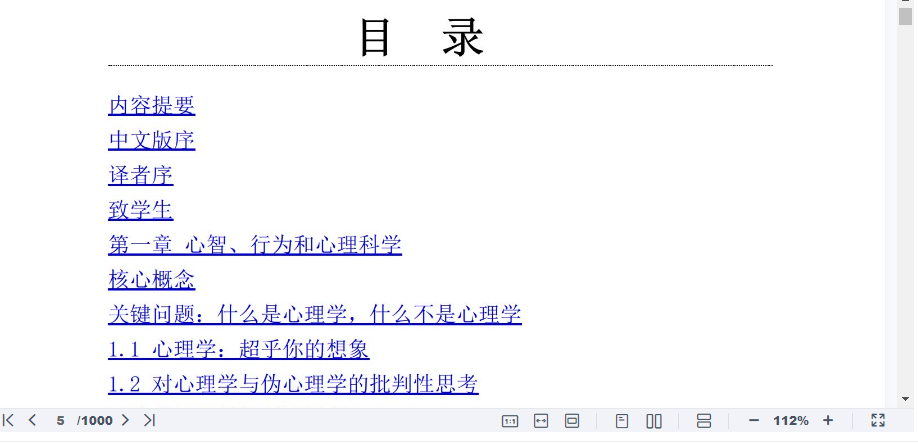Go to the previous page
Screen dimensions: 918x443
(x=32, y=421)
